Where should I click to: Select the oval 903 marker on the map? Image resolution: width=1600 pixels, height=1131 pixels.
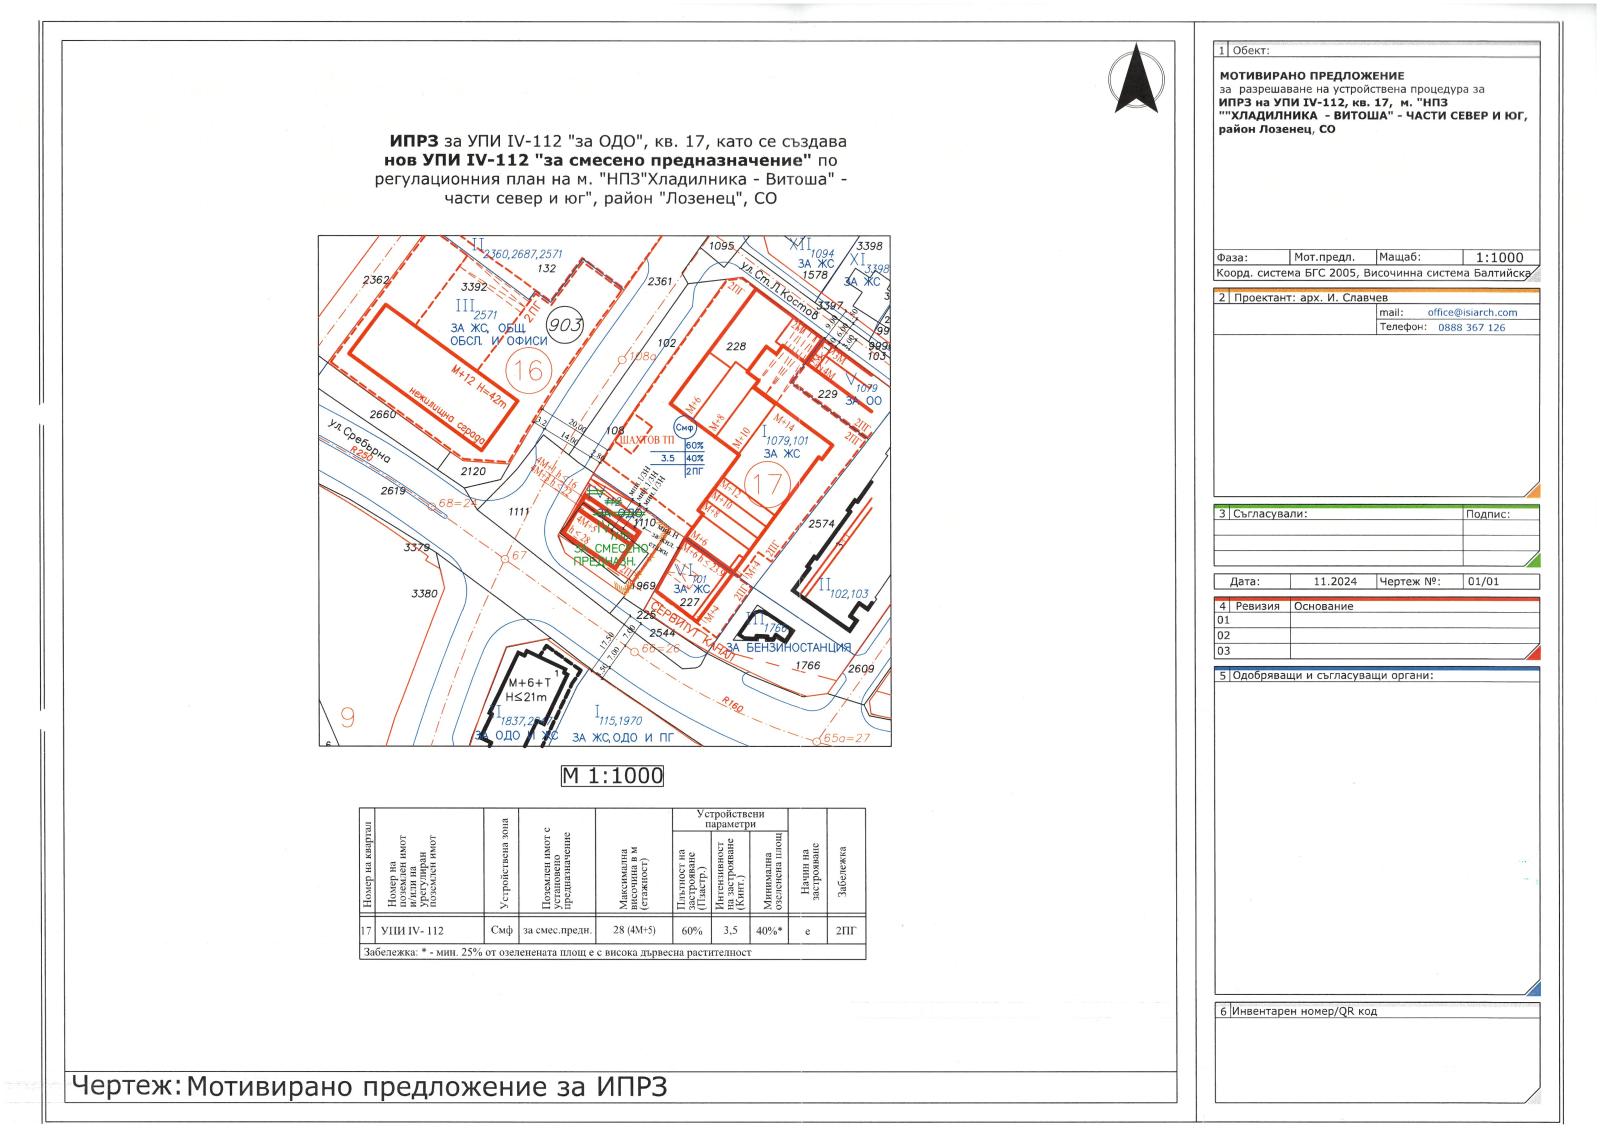pyautogui.click(x=565, y=324)
